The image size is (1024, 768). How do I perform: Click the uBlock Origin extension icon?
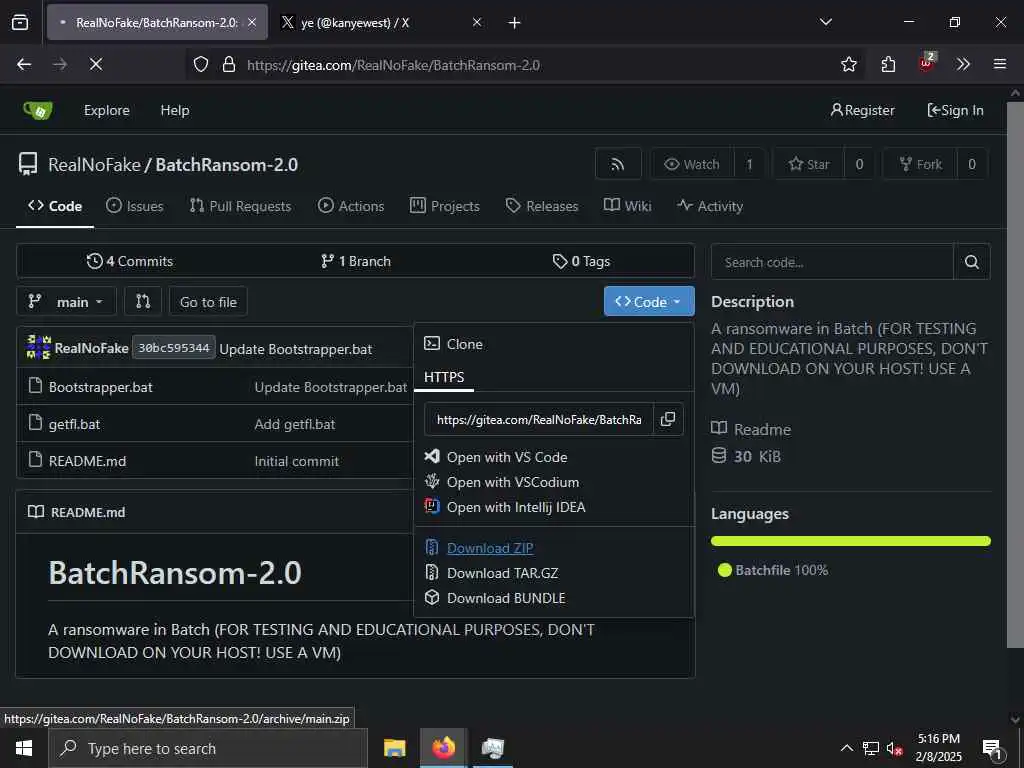pyautogui.click(x=927, y=63)
